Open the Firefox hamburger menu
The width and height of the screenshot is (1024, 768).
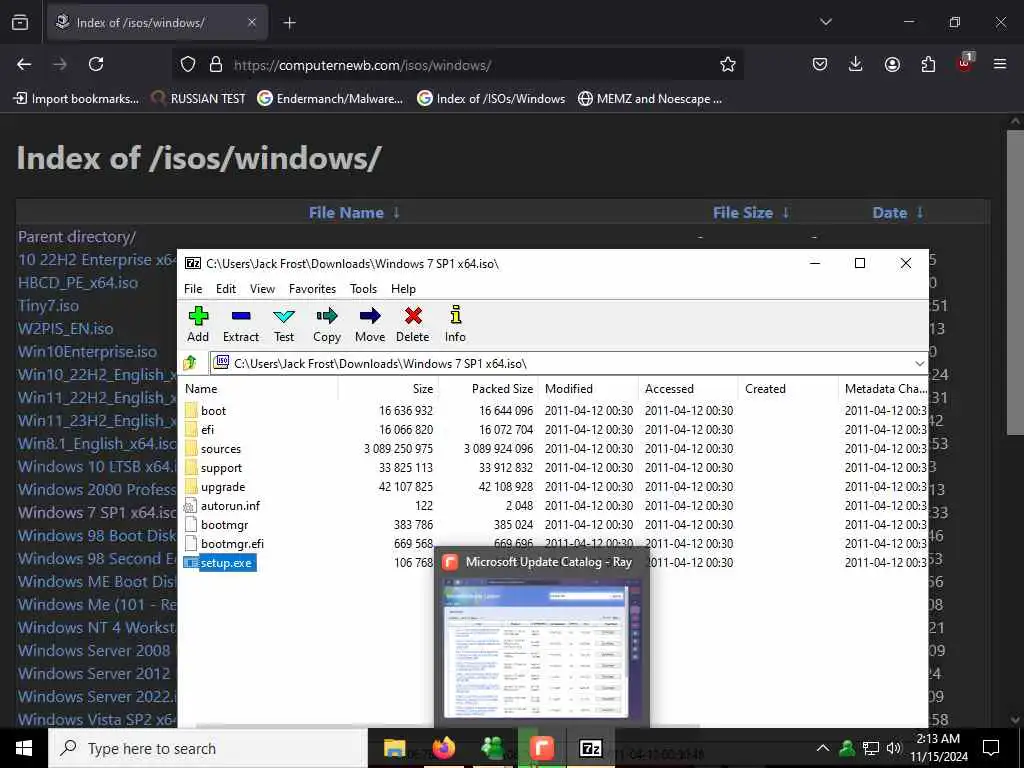tap(1000, 64)
